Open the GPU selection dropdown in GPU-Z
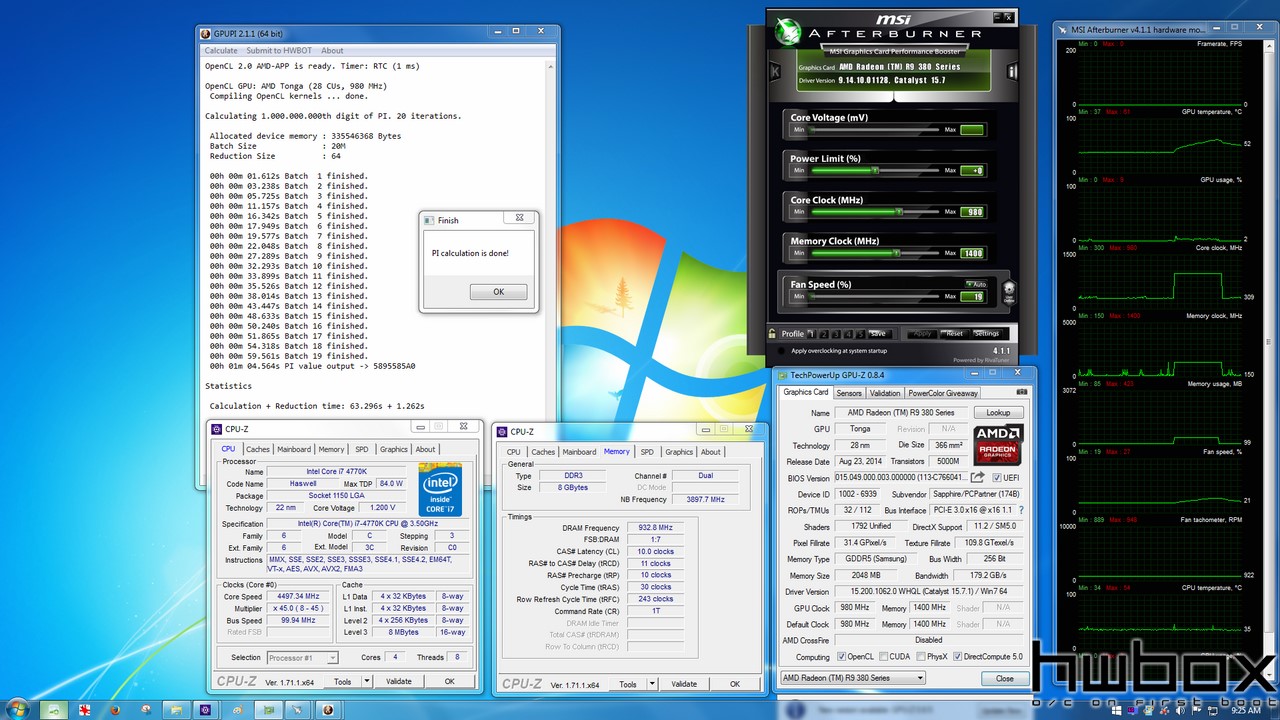Screen dimensions: 1280x720 tap(852, 677)
